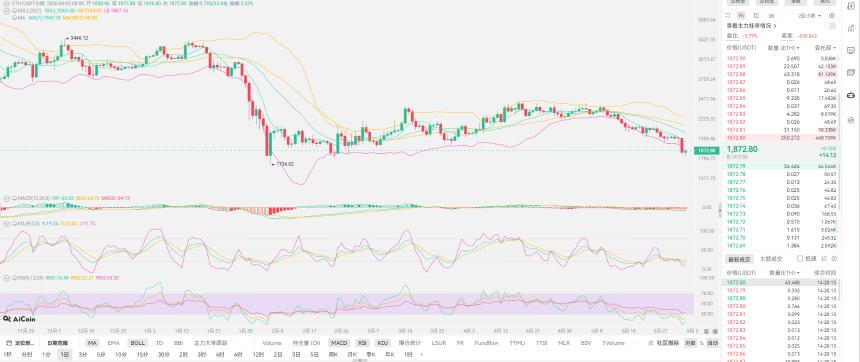
Task: Select the 自动 auto scale option
Action: [712, 343]
